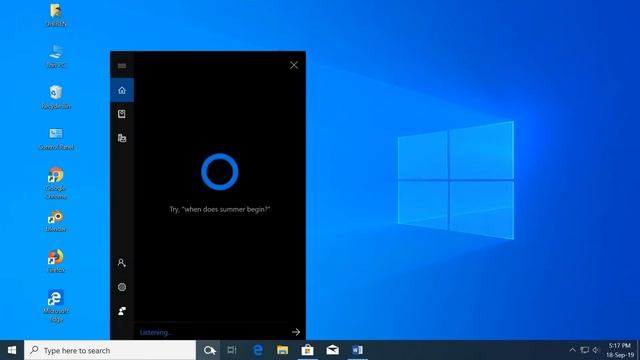Open File Explorer from taskbar
The image size is (640, 360).
coord(282,350)
